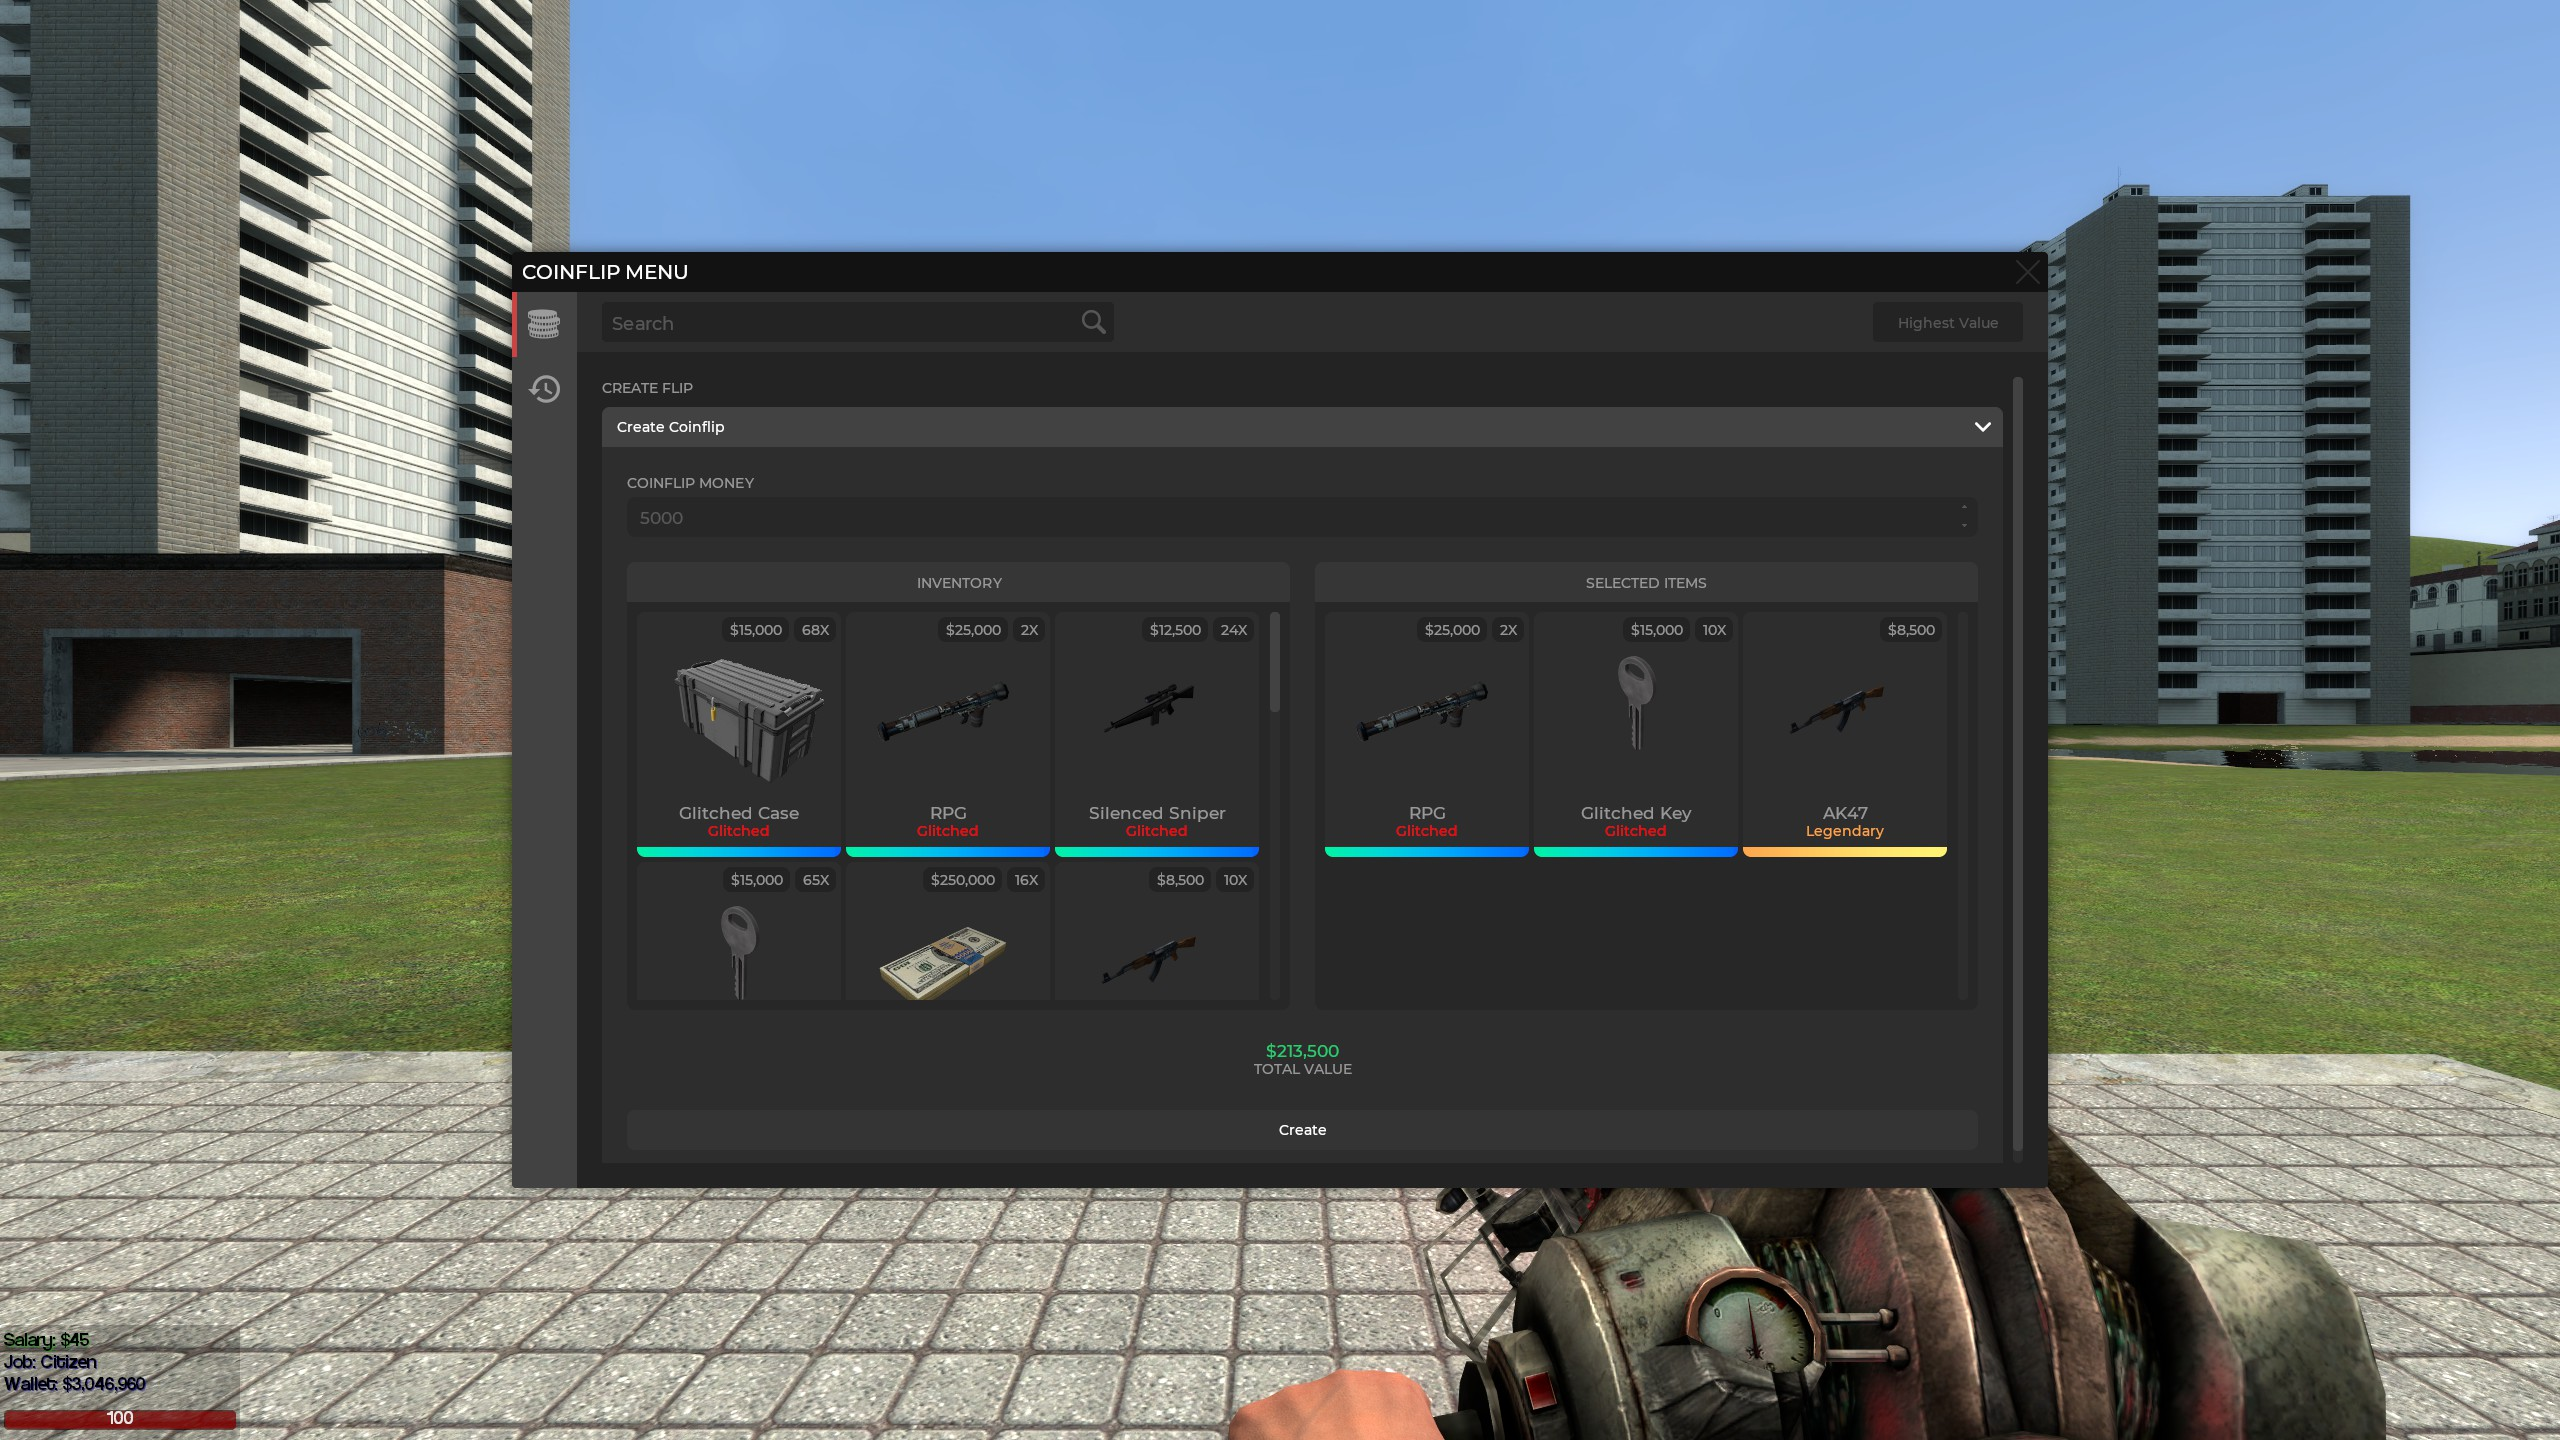Select the Silenced Sniper in inventory

pos(1157,734)
